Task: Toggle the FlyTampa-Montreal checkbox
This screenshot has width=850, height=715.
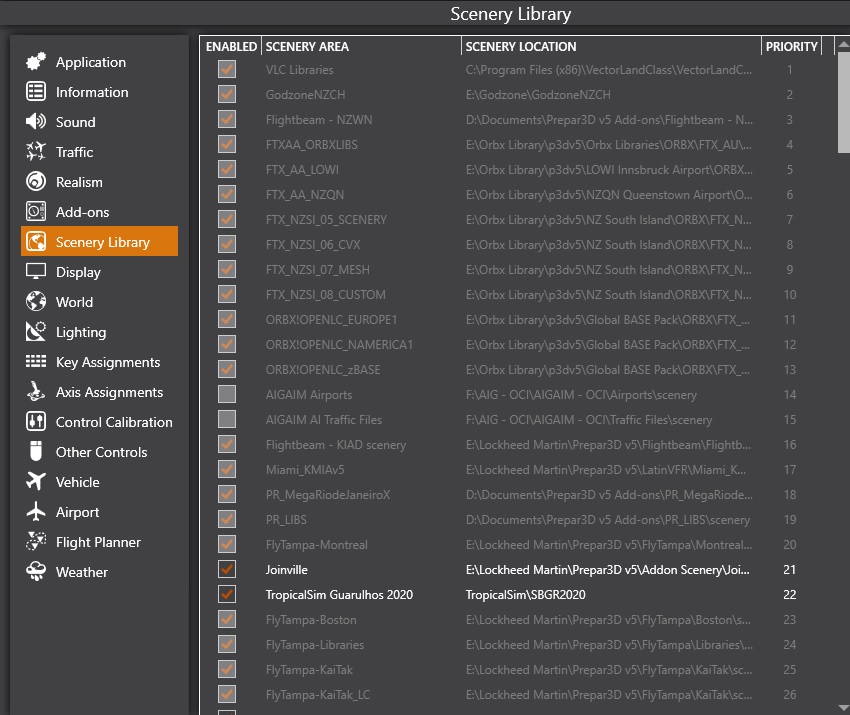Action: (227, 544)
